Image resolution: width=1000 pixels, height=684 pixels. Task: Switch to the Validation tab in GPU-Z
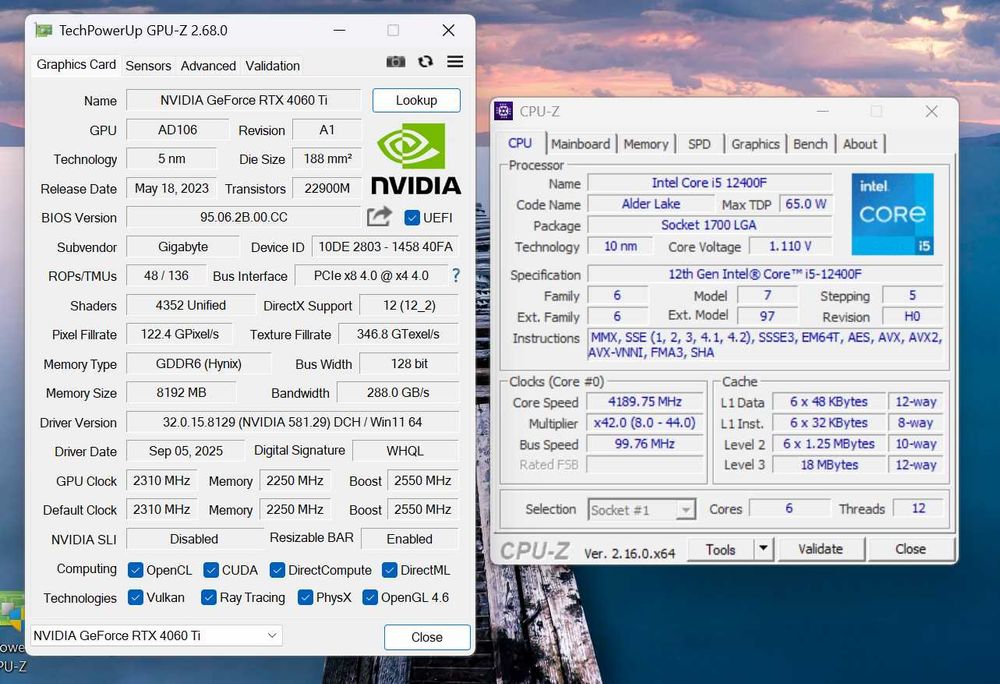click(272, 66)
